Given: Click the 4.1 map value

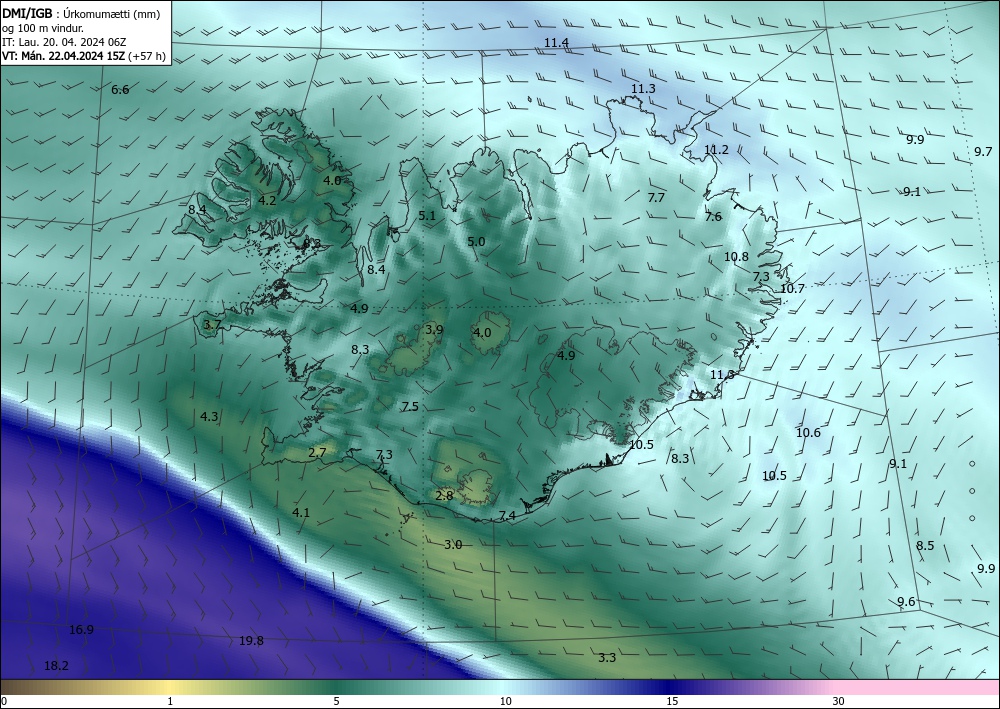Looking at the screenshot, I should tap(301, 513).
